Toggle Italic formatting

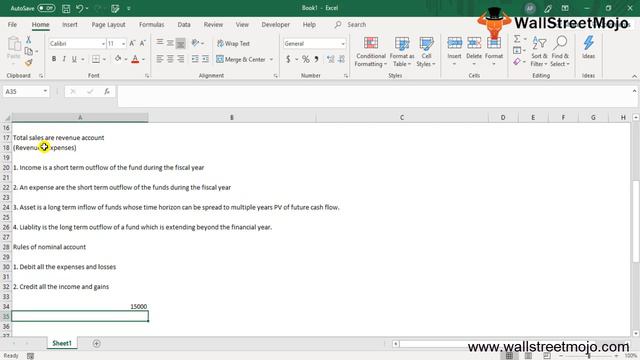pyautogui.click(x=64, y=59)
